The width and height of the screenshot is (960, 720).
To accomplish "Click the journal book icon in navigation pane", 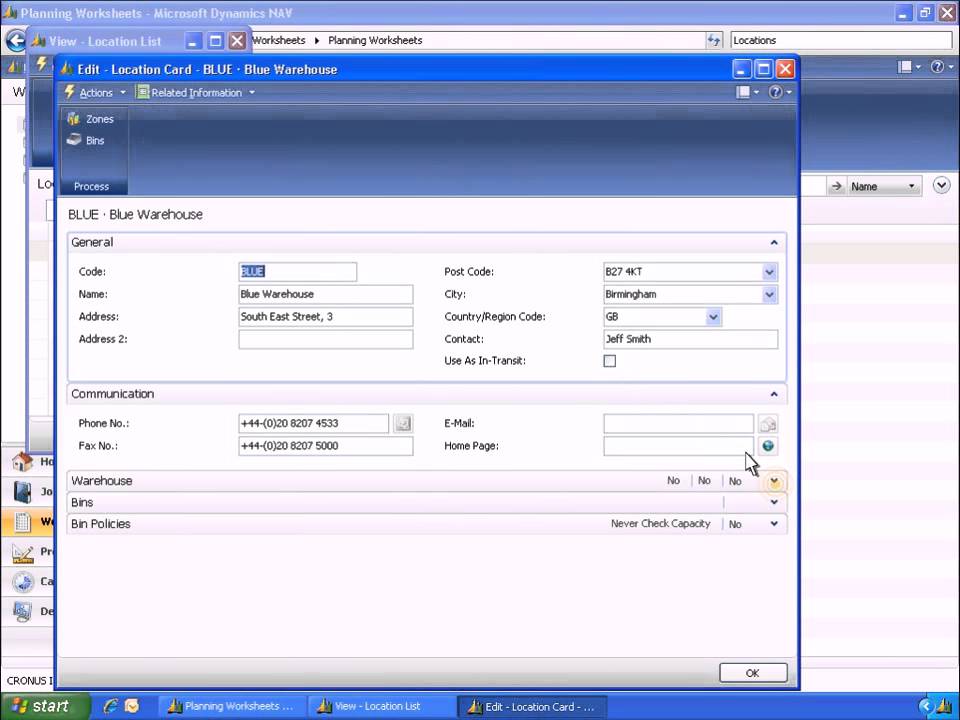I will point(23,492).
